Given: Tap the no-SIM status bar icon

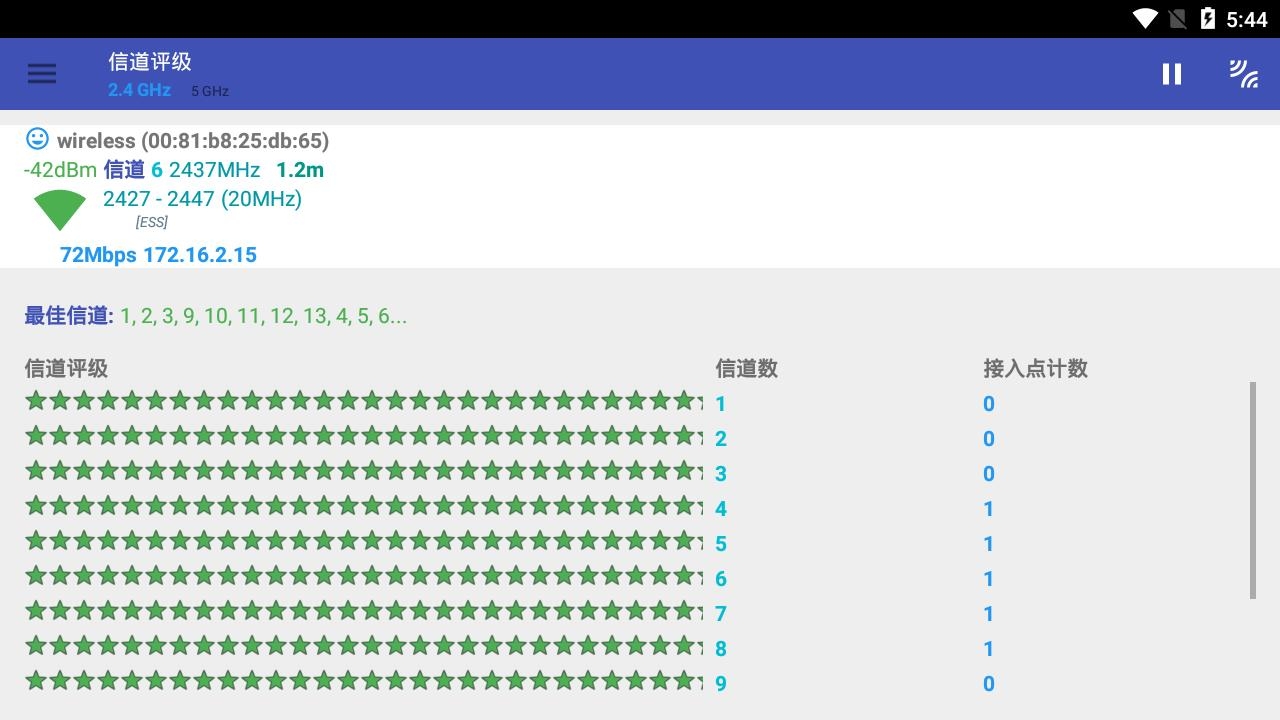Looking at the screenshot, I should click(1178, 18).
